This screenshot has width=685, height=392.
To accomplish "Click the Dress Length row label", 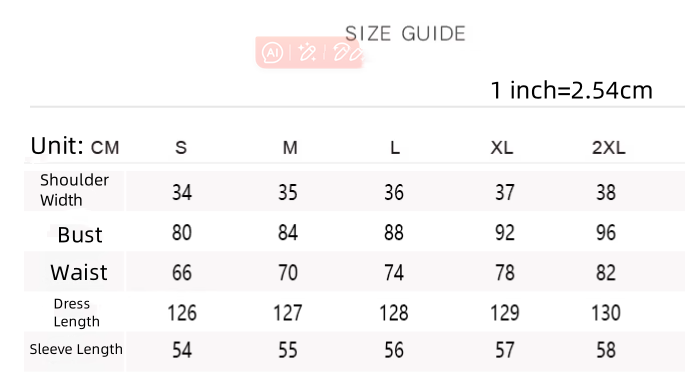I will click(76, 312).
